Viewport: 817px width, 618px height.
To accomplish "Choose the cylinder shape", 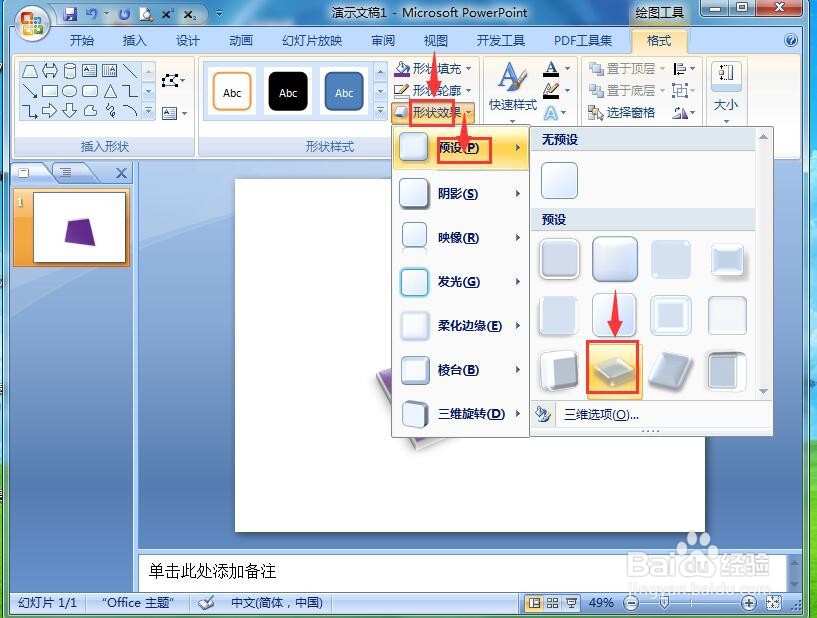I will (x=69, y=70).
